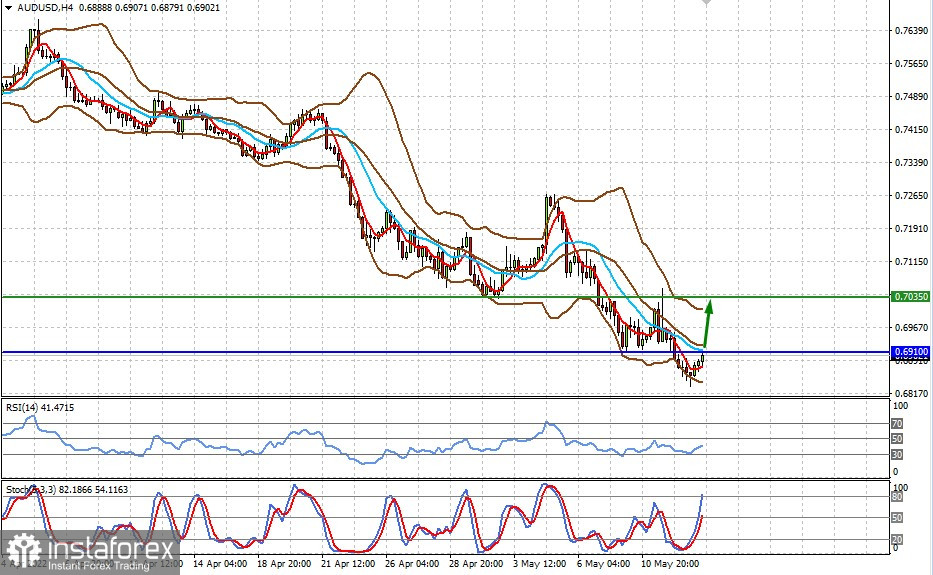The height and width of the screenshot is (575, 933).
Task: Click the 26 Apr 04:00 time label
Action: tap(412, 563)
